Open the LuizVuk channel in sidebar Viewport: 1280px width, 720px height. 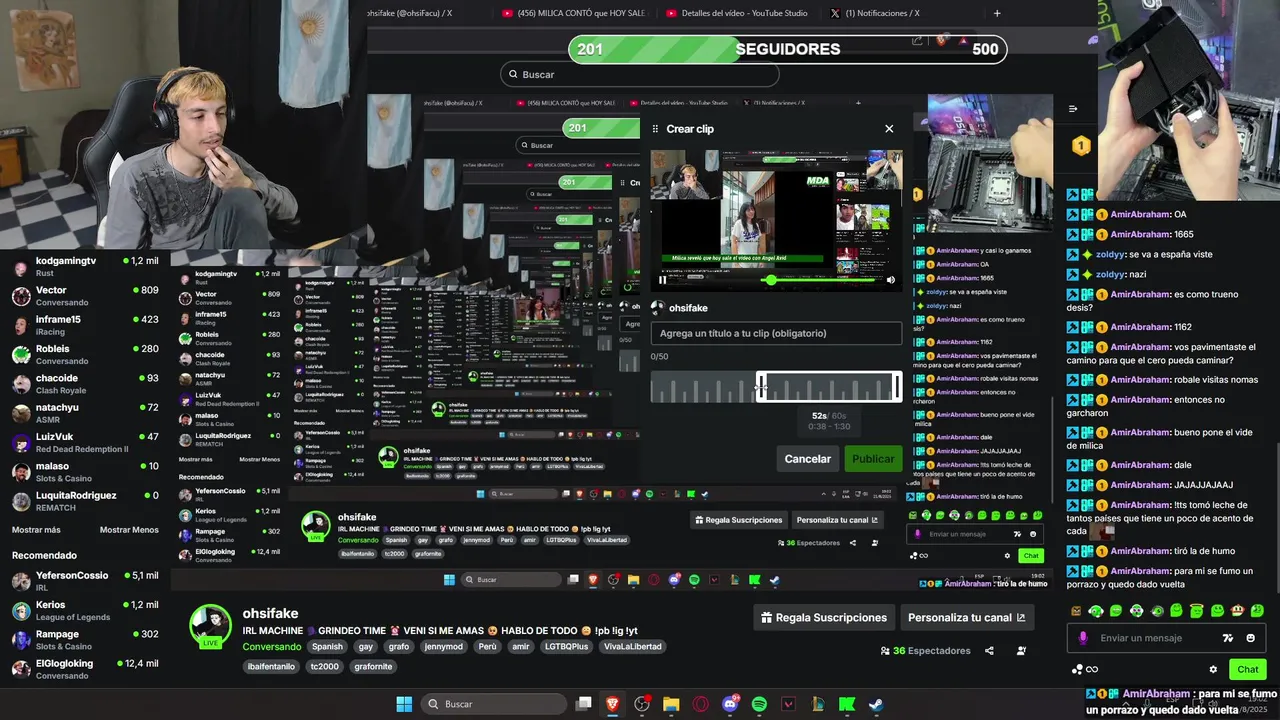(x=84, y=442)
